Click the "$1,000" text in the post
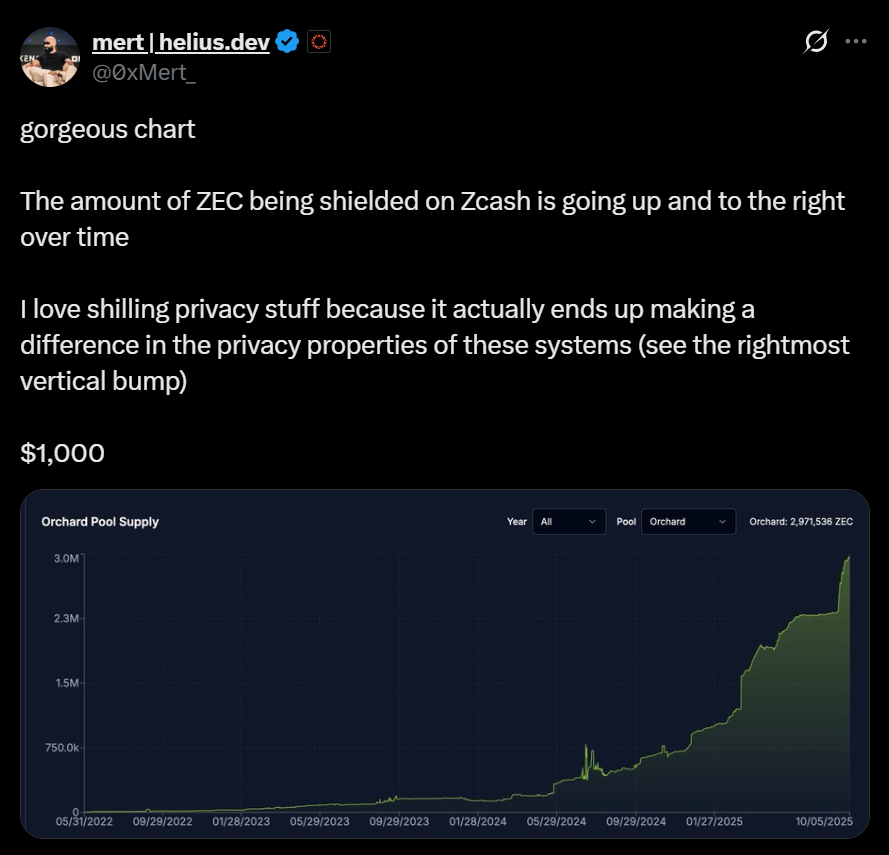The image size is (889, 855). click(62, 453)
